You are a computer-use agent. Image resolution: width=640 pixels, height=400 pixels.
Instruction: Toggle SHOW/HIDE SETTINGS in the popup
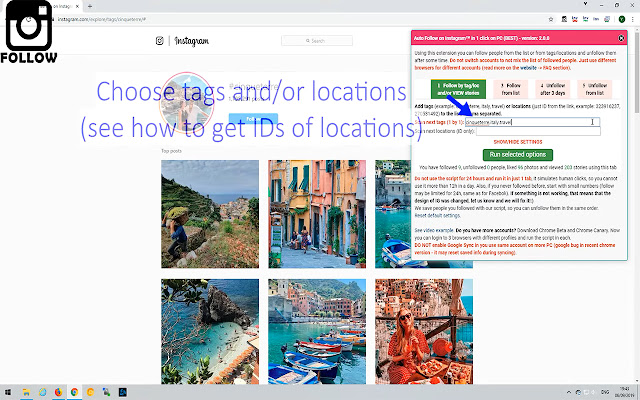pos(518,142)
